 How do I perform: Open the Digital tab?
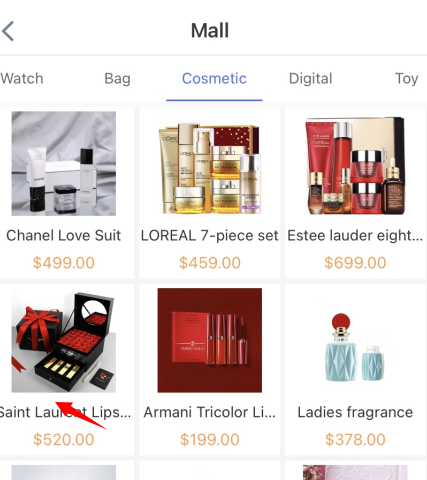(310, 79)
